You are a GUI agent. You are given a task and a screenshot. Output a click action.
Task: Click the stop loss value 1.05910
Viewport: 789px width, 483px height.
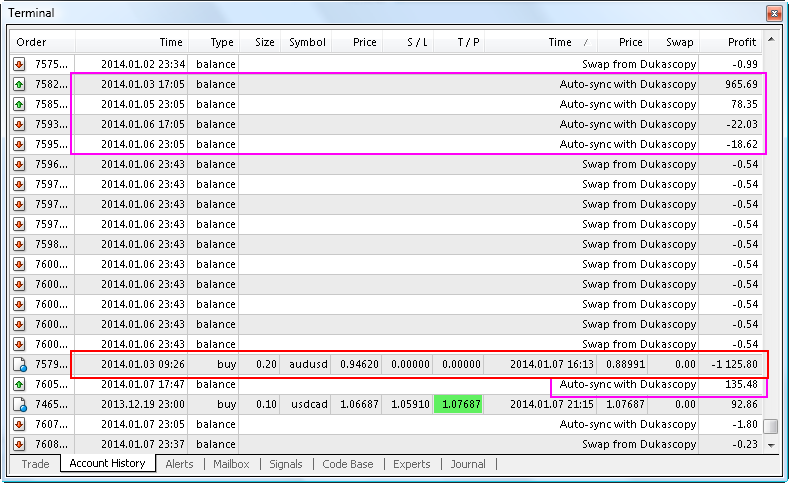(x=411, y=405)
